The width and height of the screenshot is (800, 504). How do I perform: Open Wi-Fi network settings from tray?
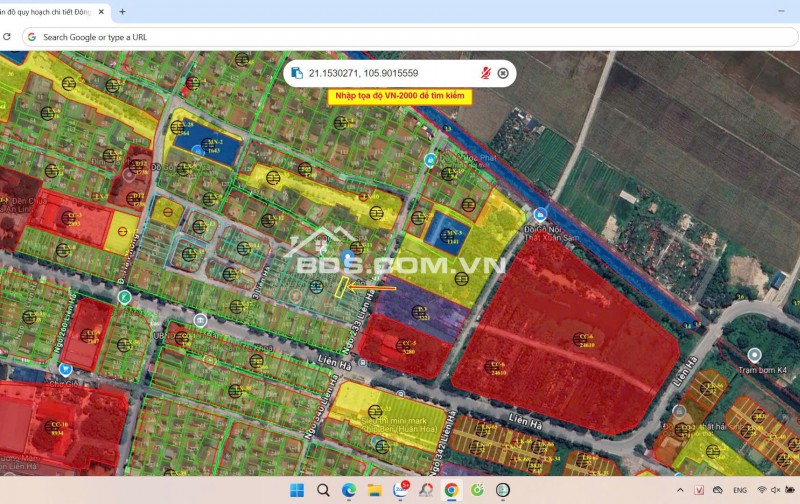[761, 490]
